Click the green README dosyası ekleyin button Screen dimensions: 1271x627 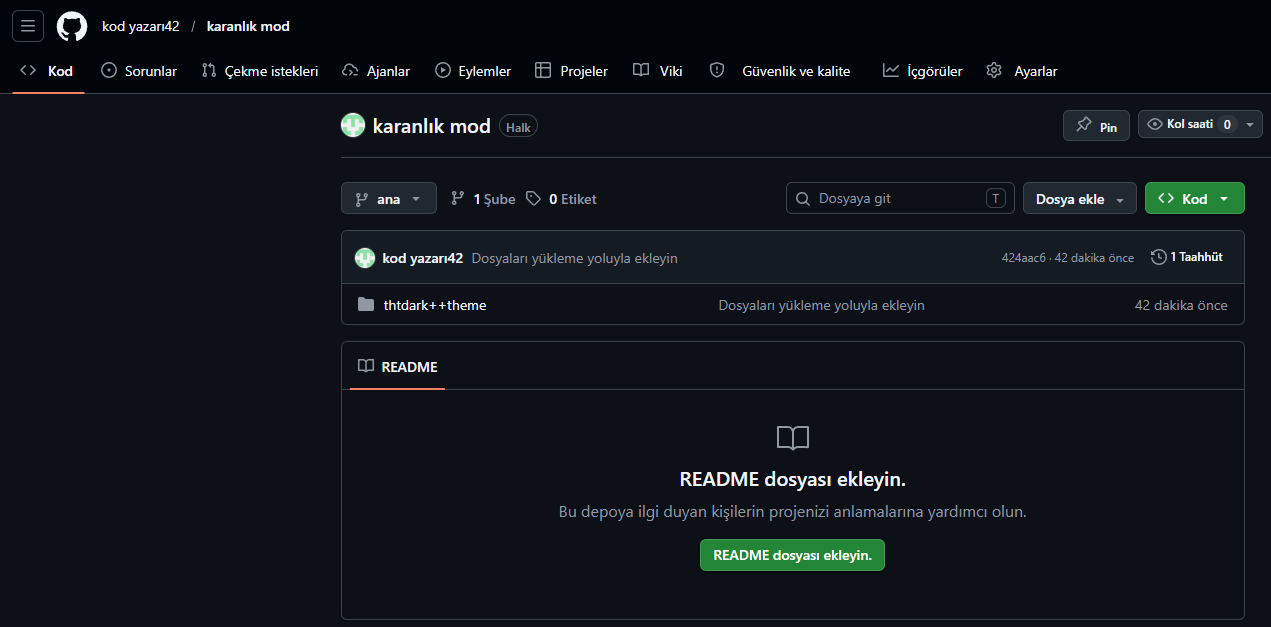point(793,555)
